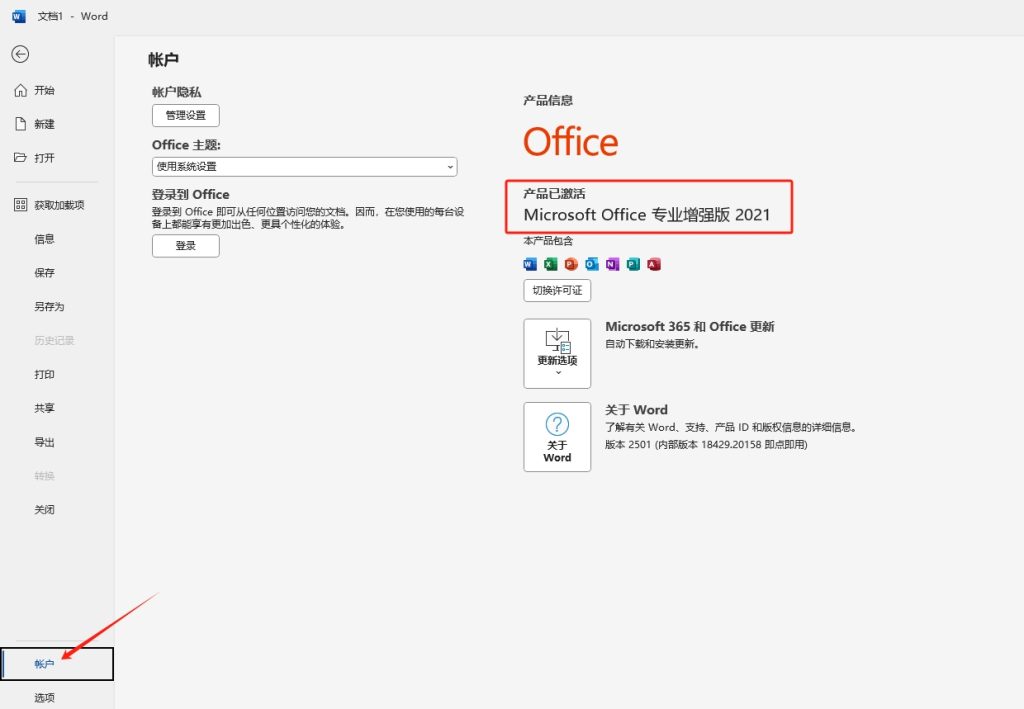Click the back arrow to return to document

pos(20,54)
